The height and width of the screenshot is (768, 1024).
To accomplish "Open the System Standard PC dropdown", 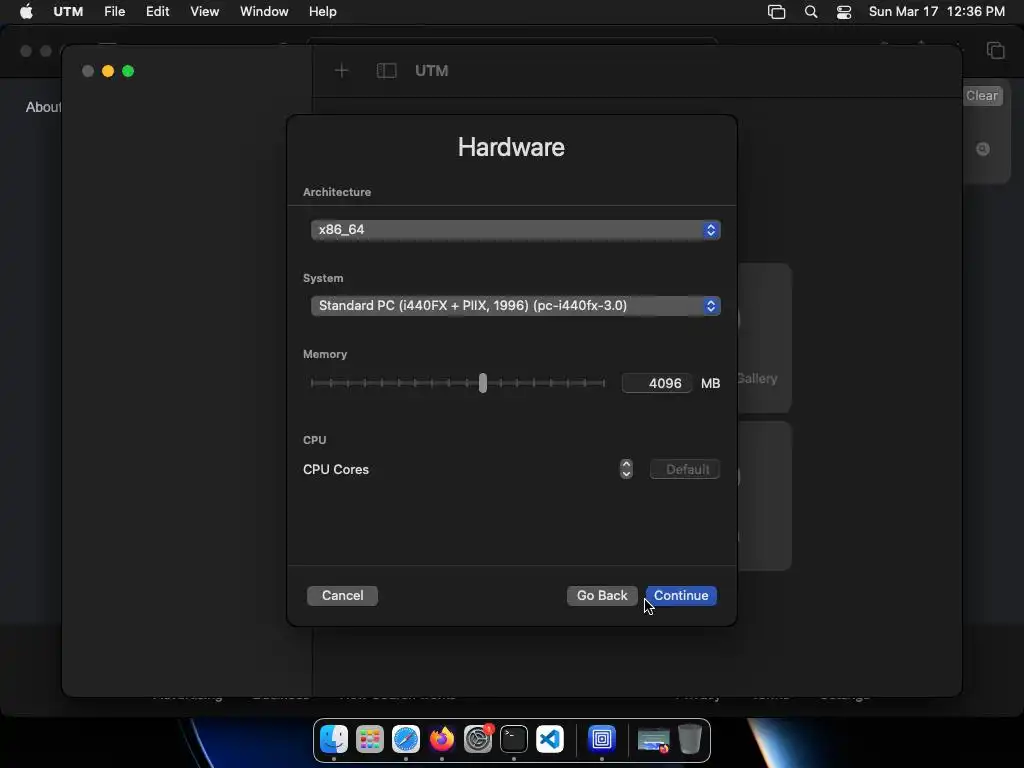I will [515, 306].
